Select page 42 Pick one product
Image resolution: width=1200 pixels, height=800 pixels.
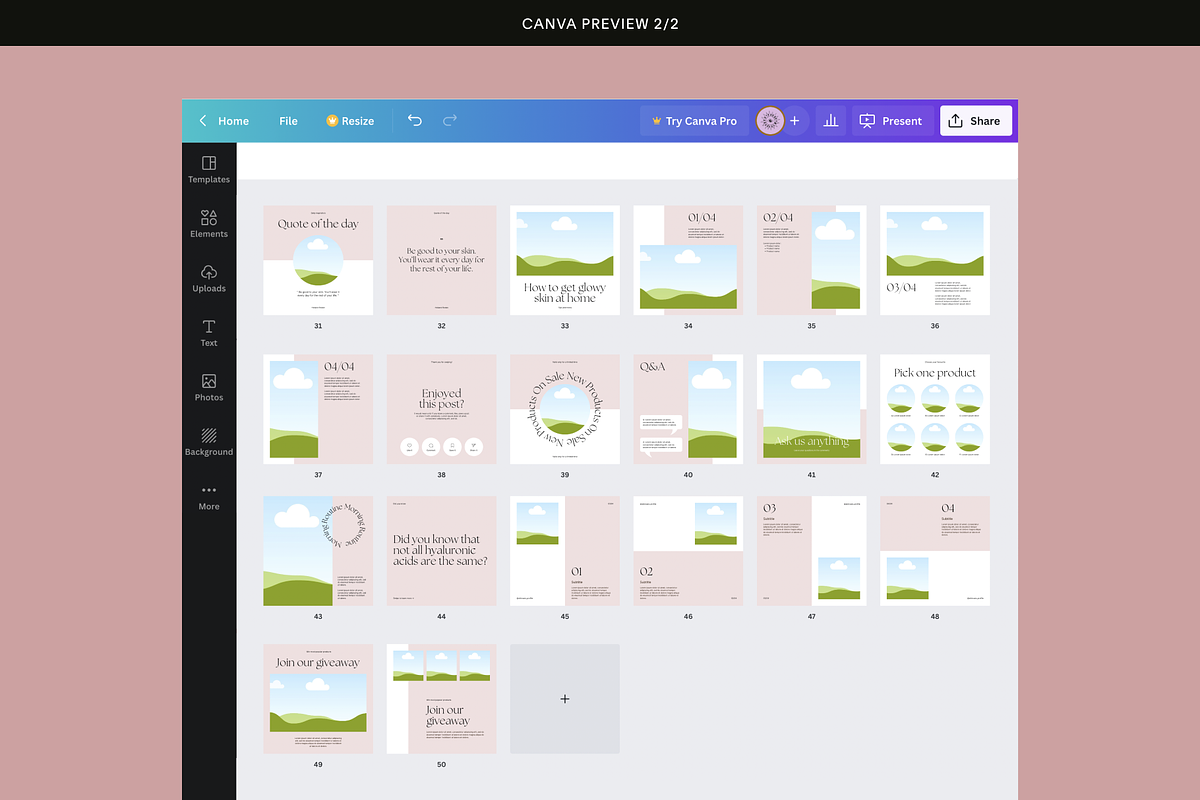point(935,409)
